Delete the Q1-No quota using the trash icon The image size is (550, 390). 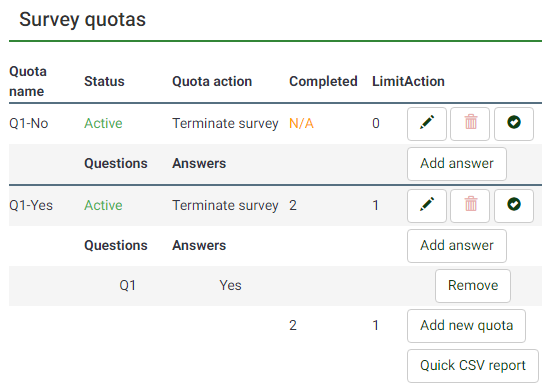pyautogui.click(x=470, y=124)
